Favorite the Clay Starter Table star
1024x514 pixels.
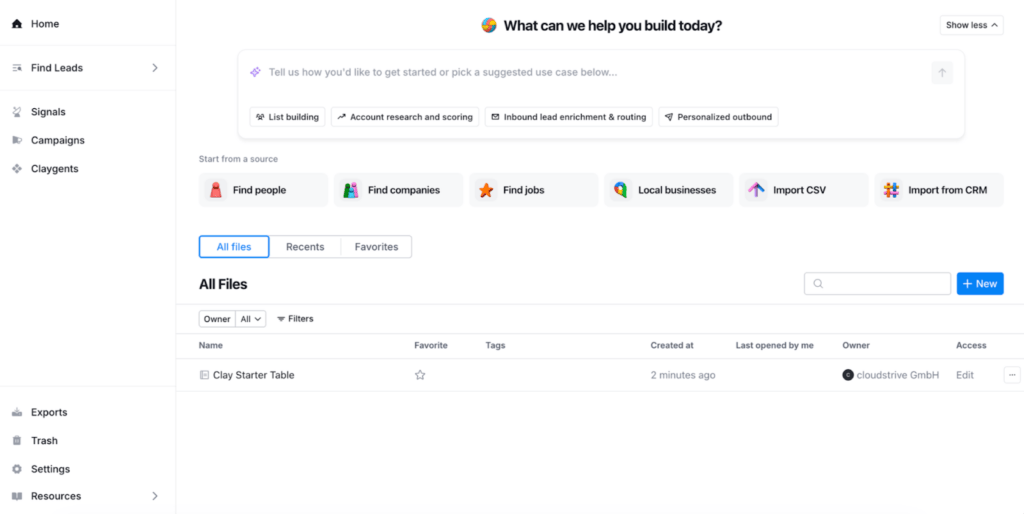click(420, 375)
